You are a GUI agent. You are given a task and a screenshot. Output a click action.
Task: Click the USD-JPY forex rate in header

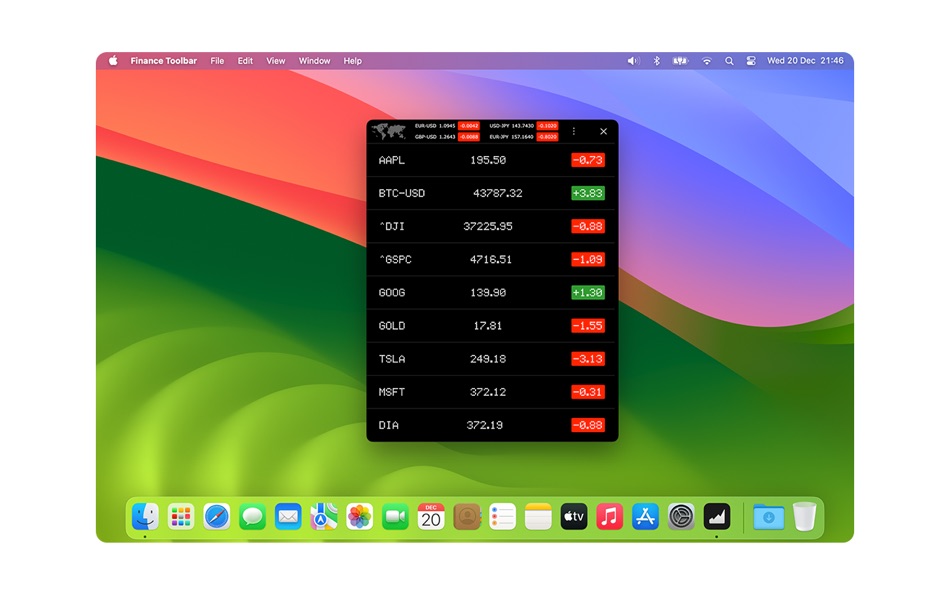pos(523,126)
